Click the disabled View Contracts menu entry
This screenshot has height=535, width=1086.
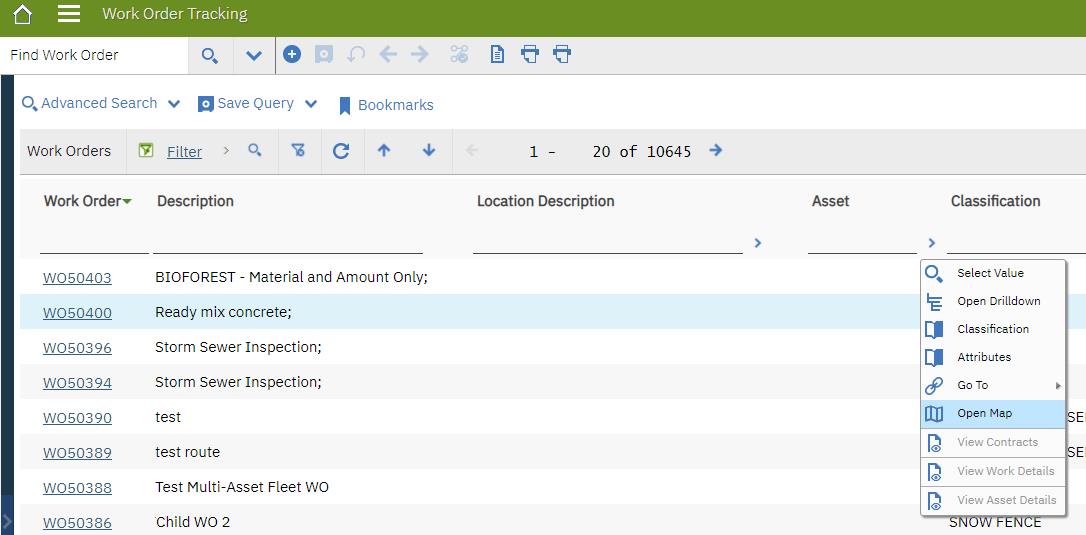[x=993, y=443]
